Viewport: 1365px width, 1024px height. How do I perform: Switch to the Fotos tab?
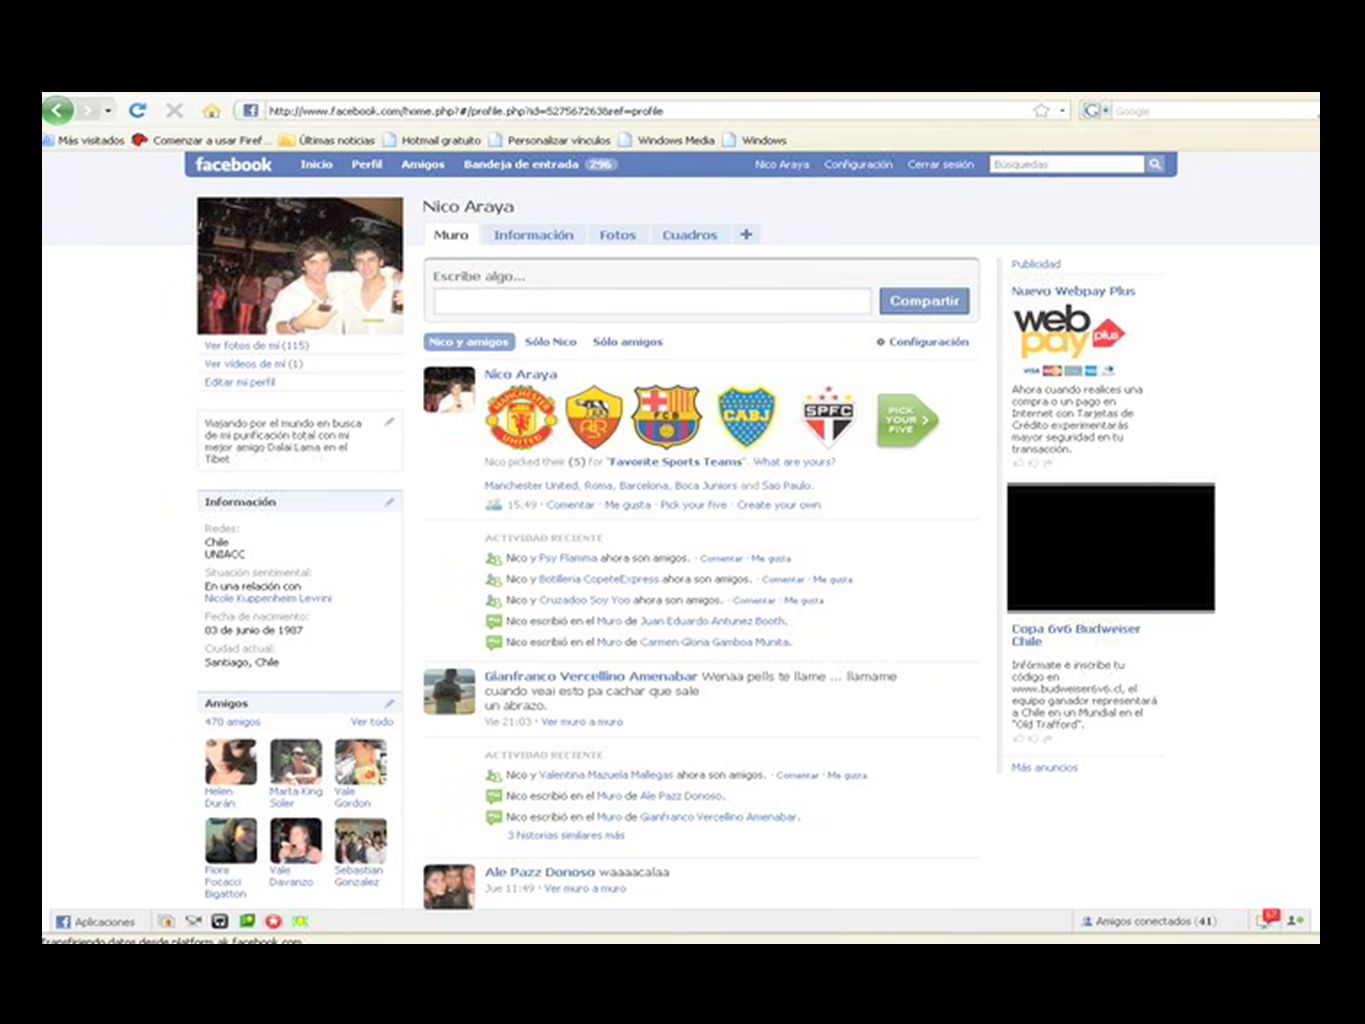(x=617, y=235)
